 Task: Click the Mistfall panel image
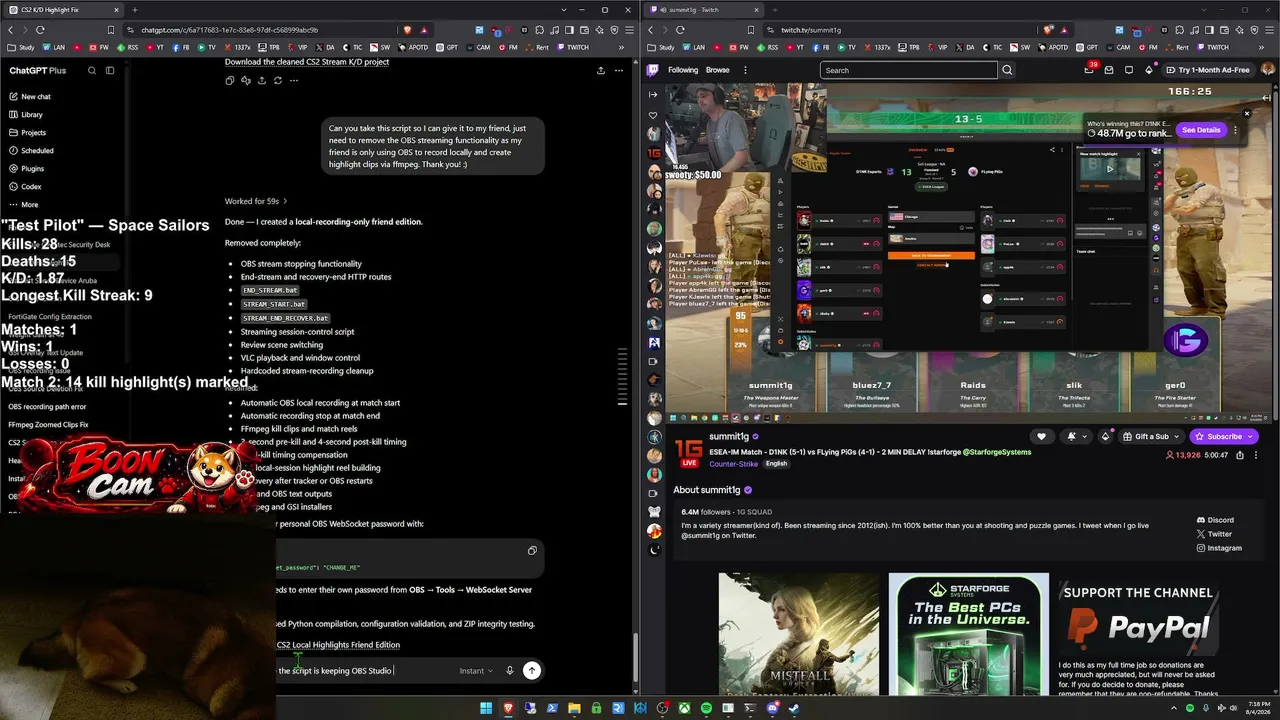point(798,634)
